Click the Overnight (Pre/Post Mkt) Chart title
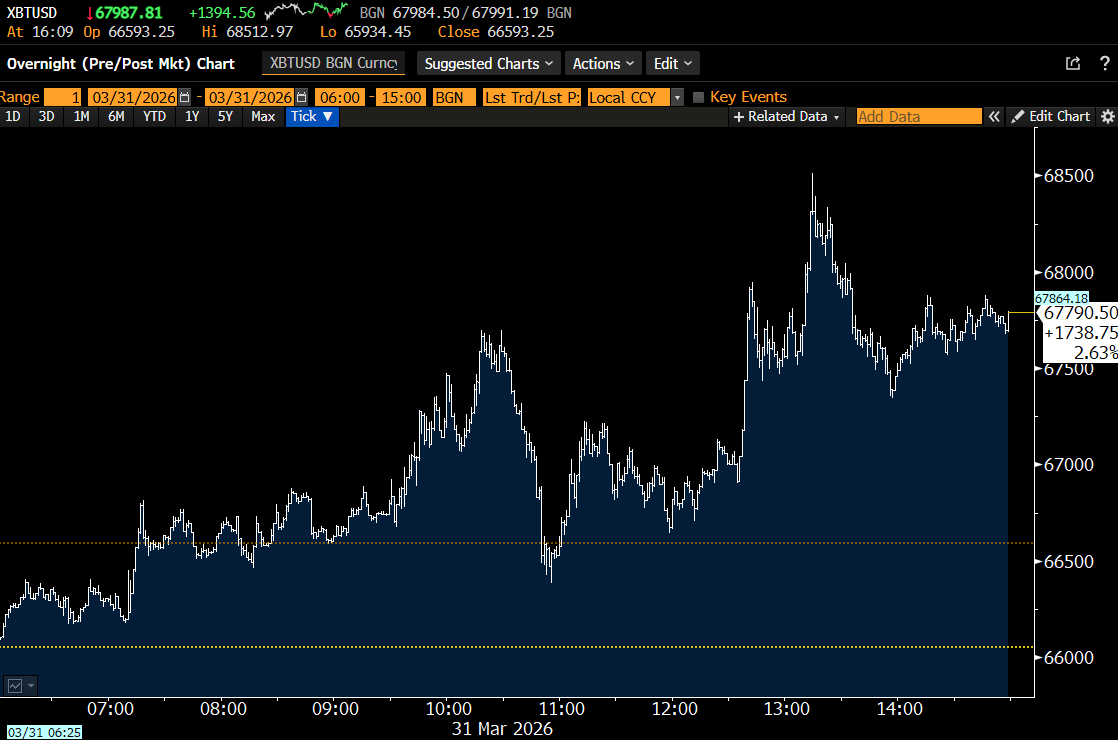 [120, 63]
